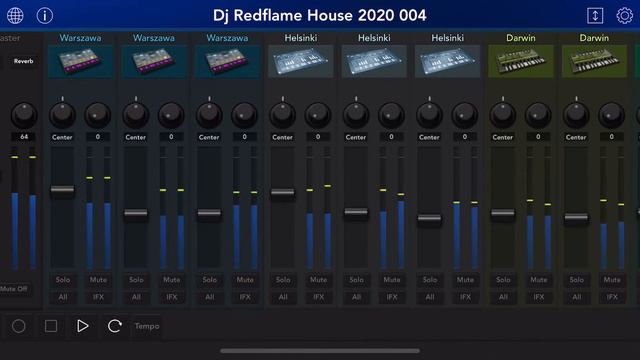Start playback with the play button
Screen dimensions: 640x360
(83, 326)
